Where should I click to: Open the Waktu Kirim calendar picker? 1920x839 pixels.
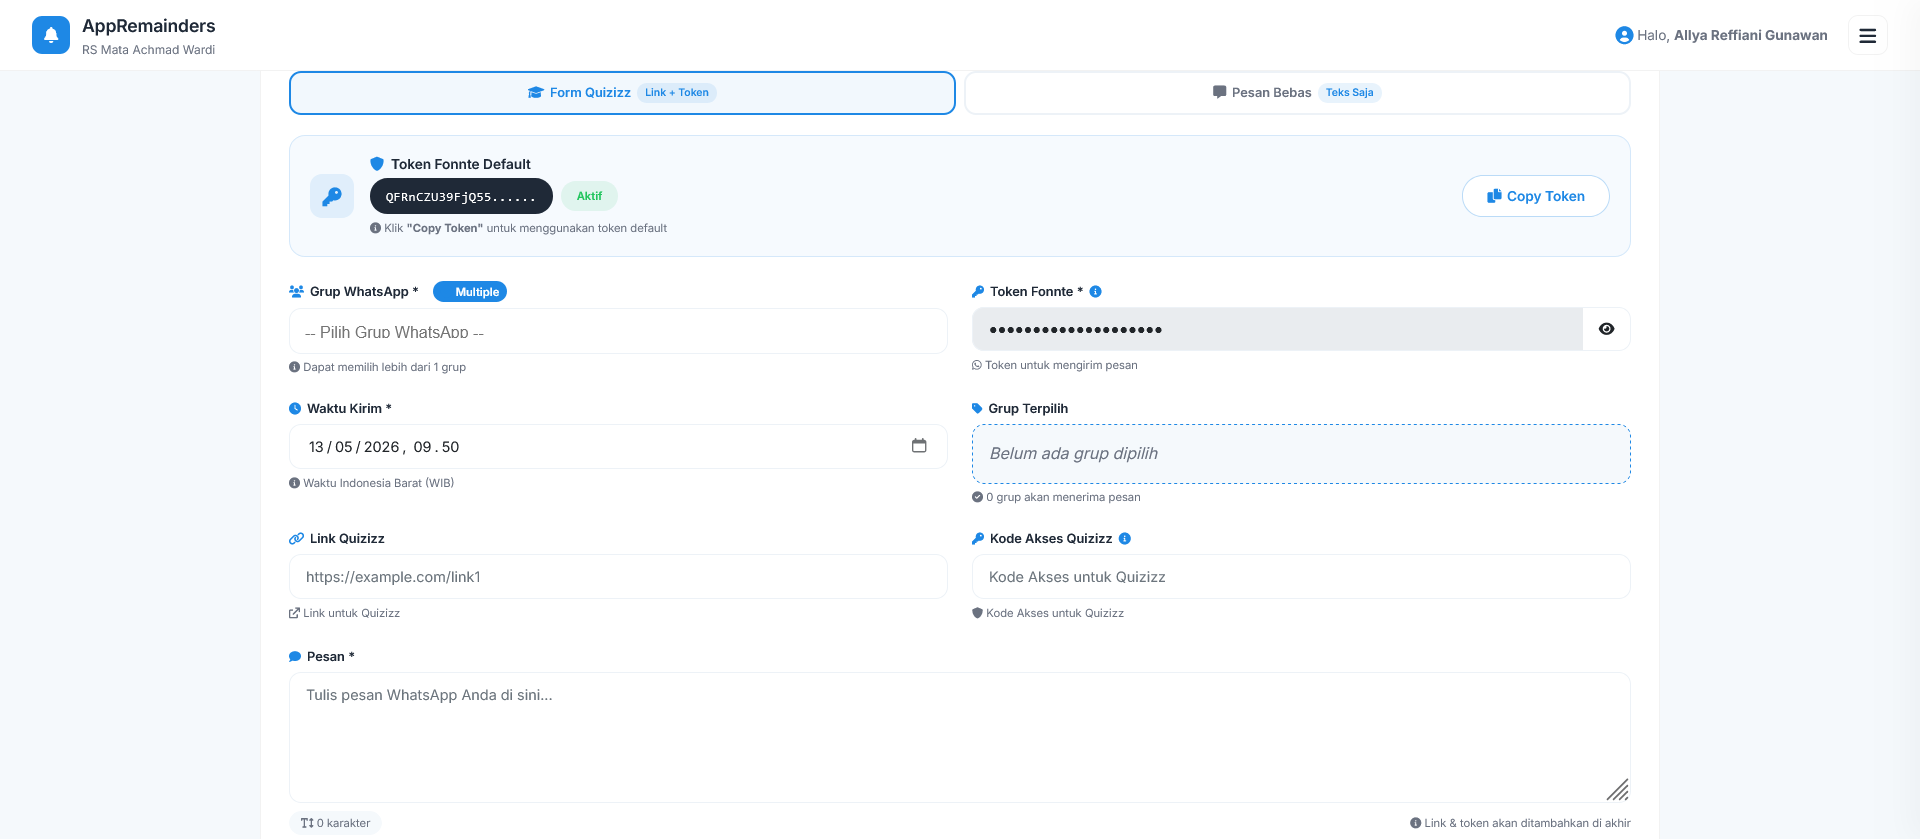[919, 446]
